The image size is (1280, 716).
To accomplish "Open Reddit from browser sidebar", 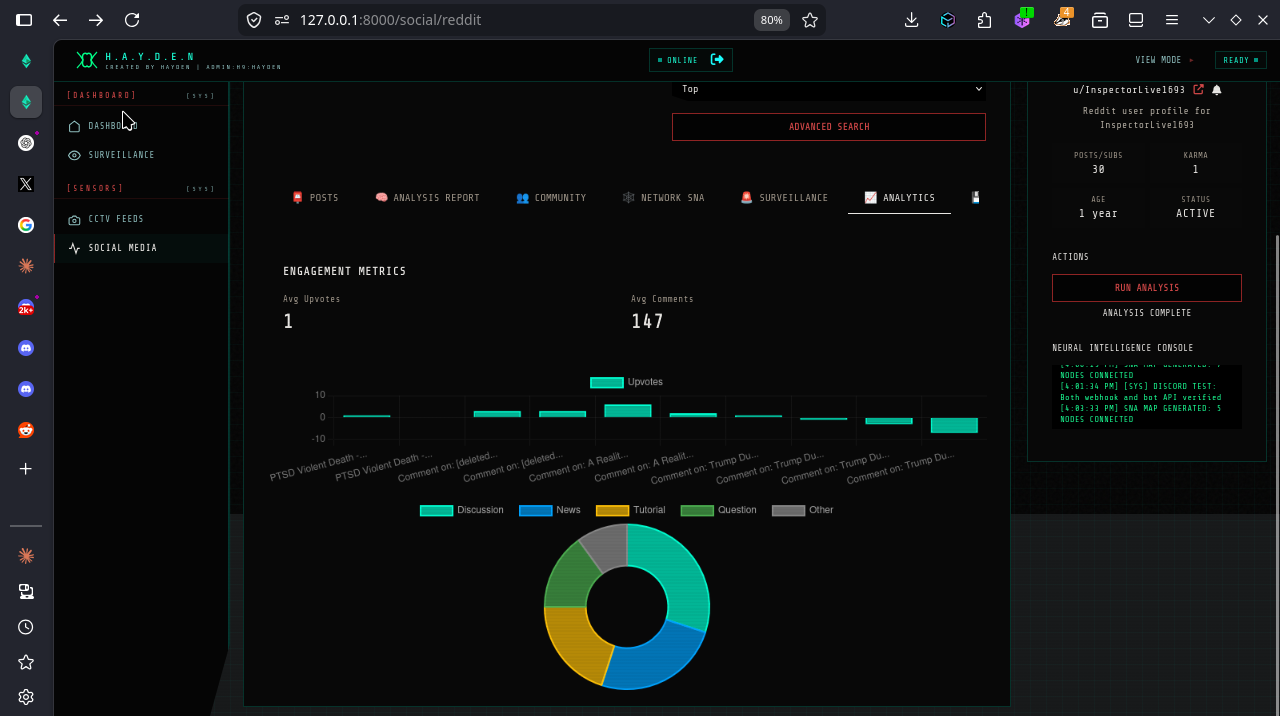I will (x=26, y=430).
